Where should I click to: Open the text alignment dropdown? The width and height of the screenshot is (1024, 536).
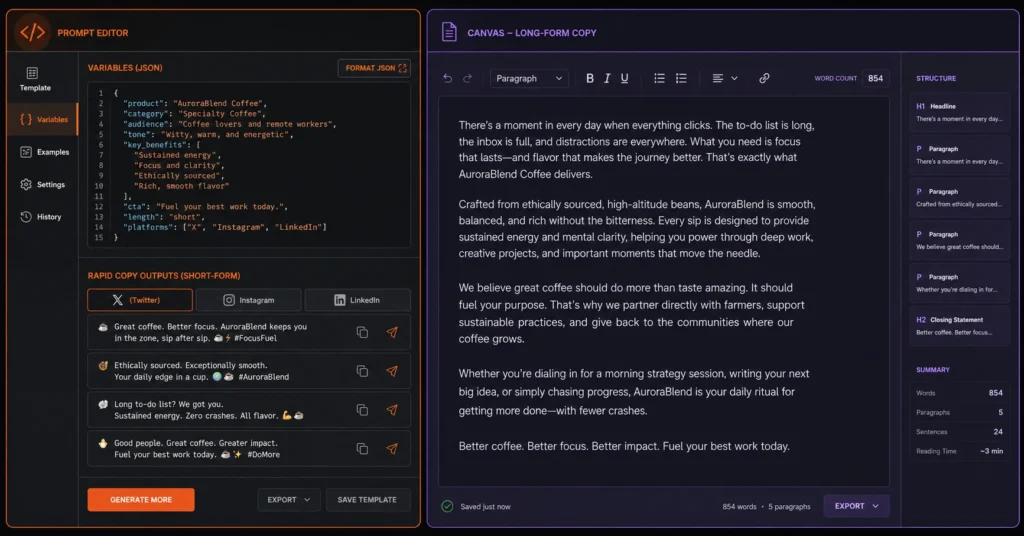click(724, 78)
